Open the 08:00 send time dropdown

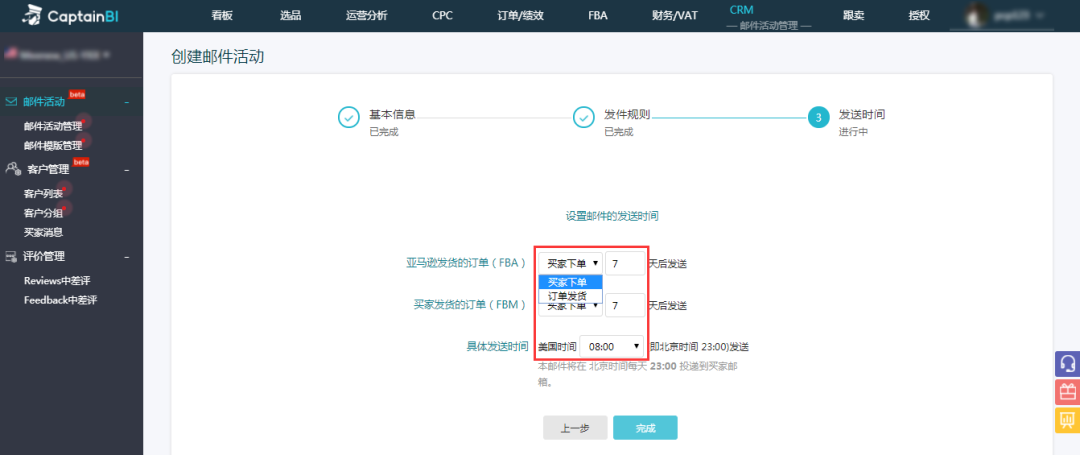click(612, 346)
